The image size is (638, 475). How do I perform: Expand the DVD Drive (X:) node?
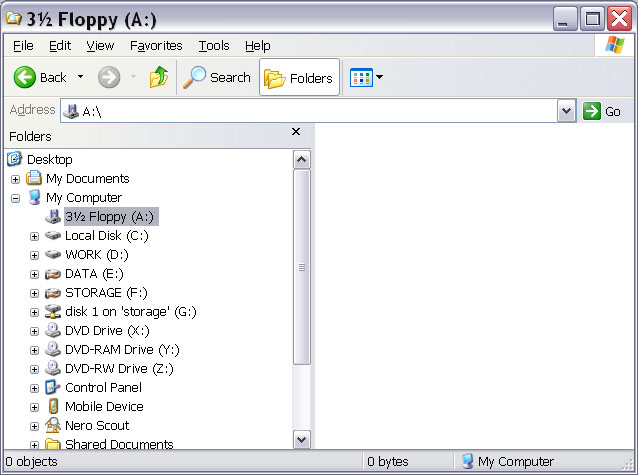point(35,331)
